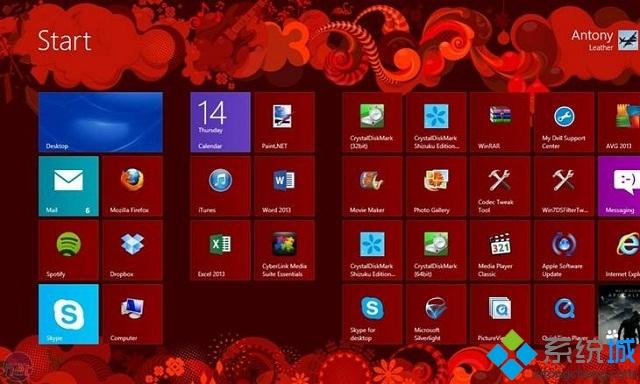Open the Dropbox tile
This screenshot has height=384, width=640.
(133, 250)
